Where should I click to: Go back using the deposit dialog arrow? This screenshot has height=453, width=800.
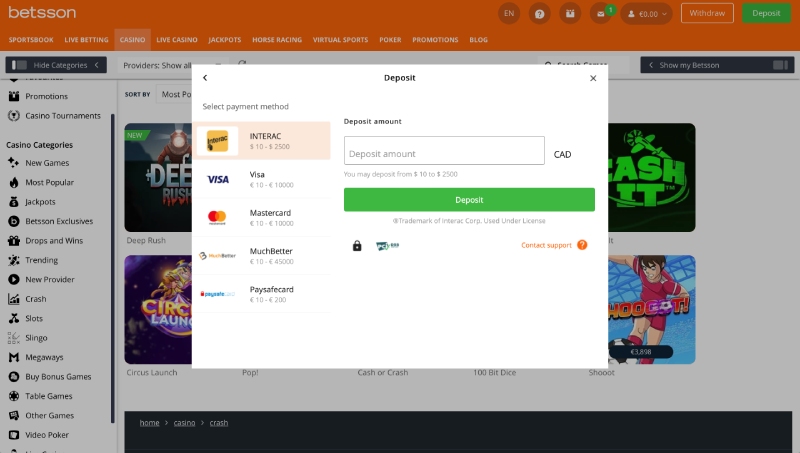click(205, 78)
